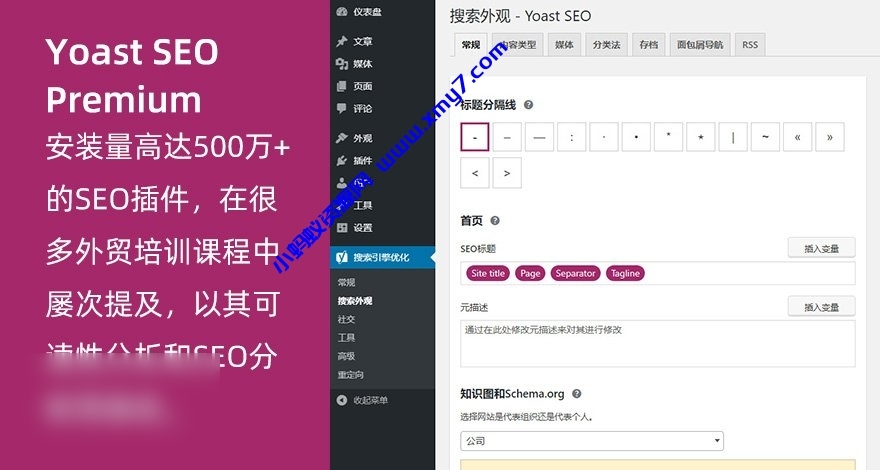Select the "»" title separator

click(x=830, y=137)
